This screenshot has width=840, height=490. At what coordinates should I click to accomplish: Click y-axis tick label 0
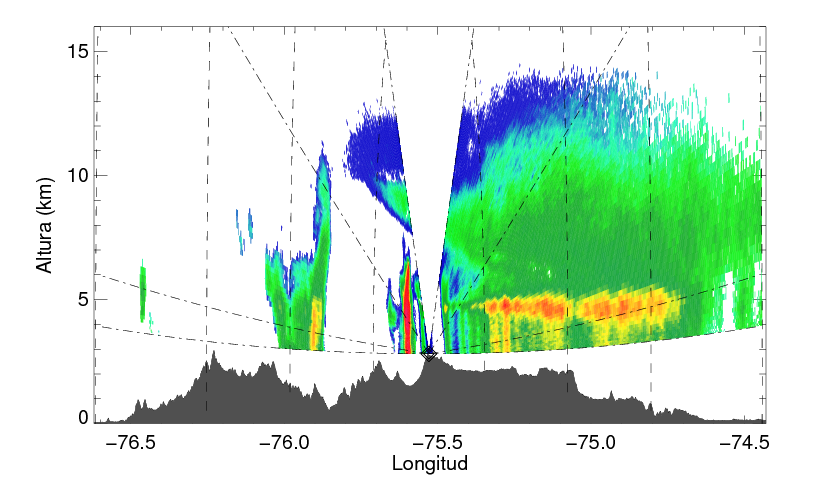point(83,418)
